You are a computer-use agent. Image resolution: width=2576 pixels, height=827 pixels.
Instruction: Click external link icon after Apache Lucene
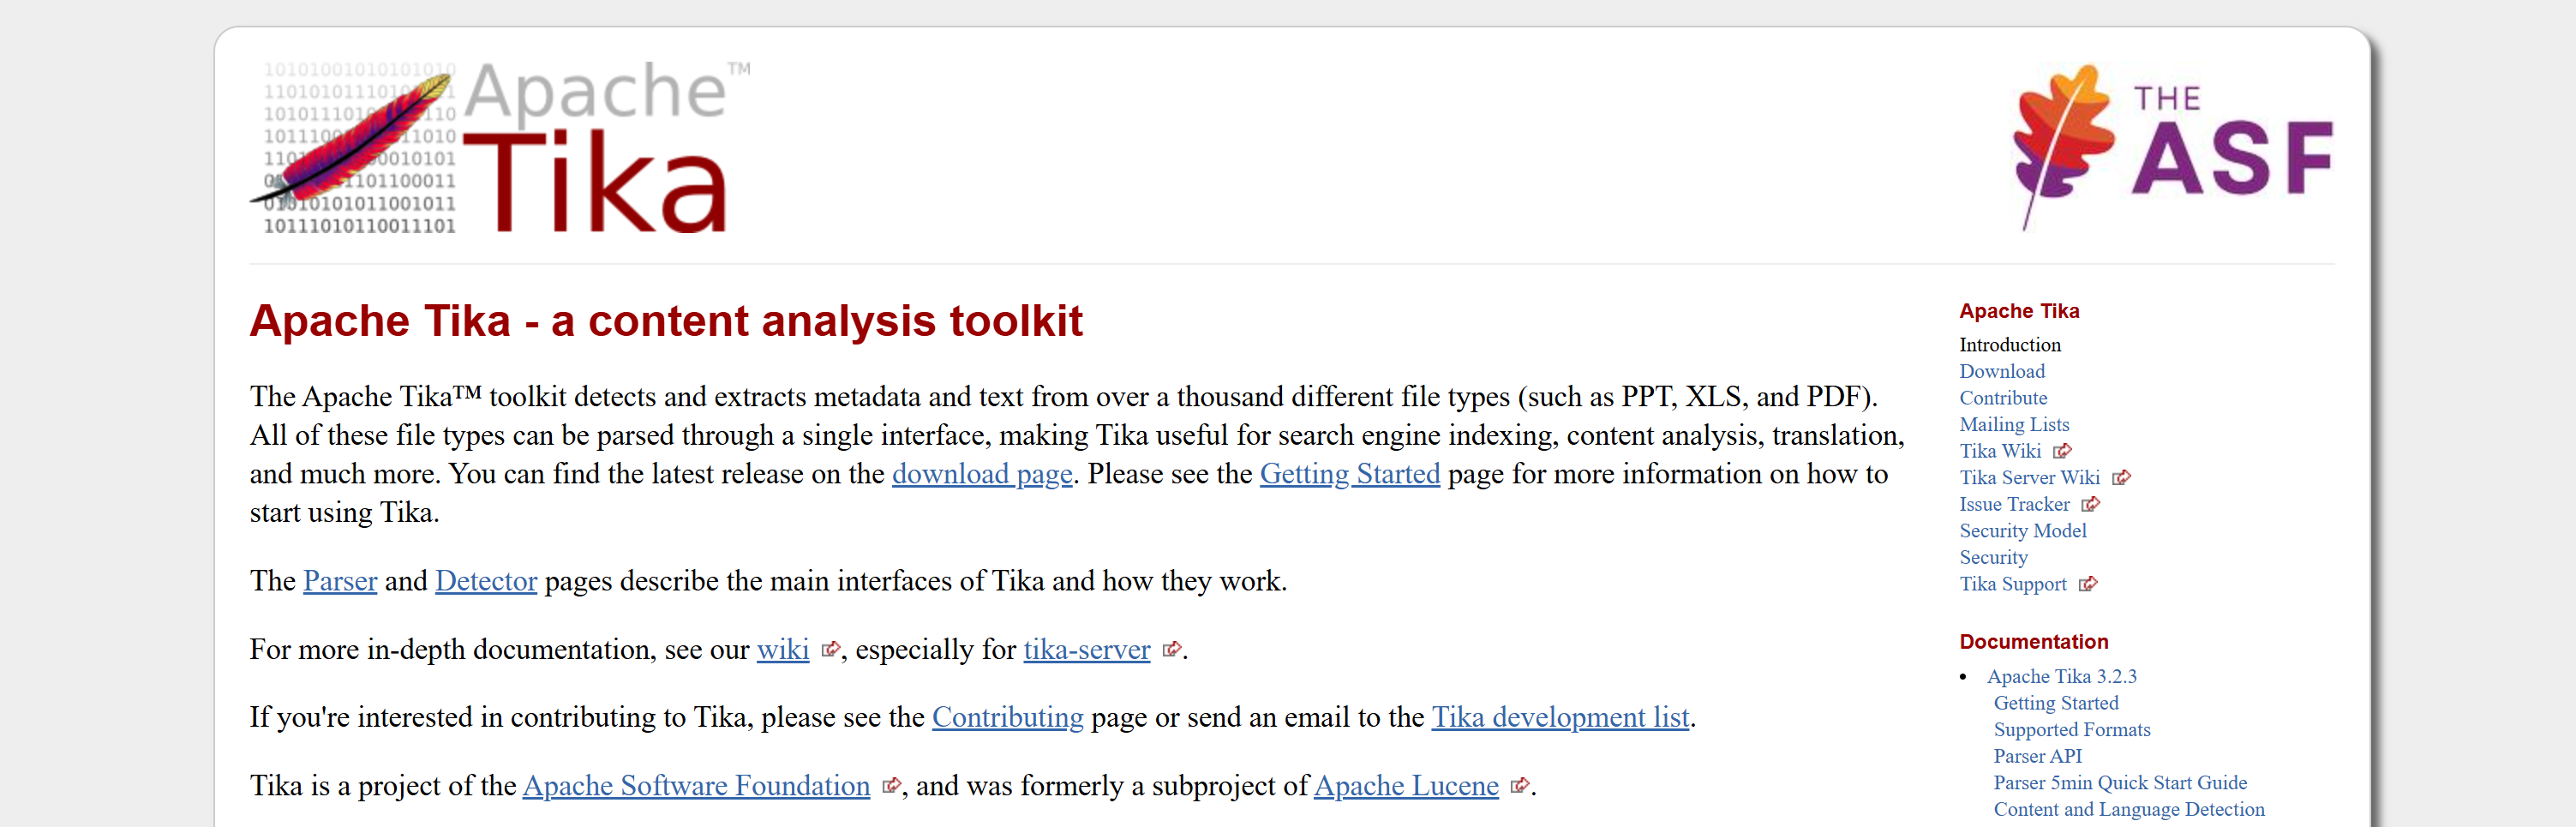1519,786
